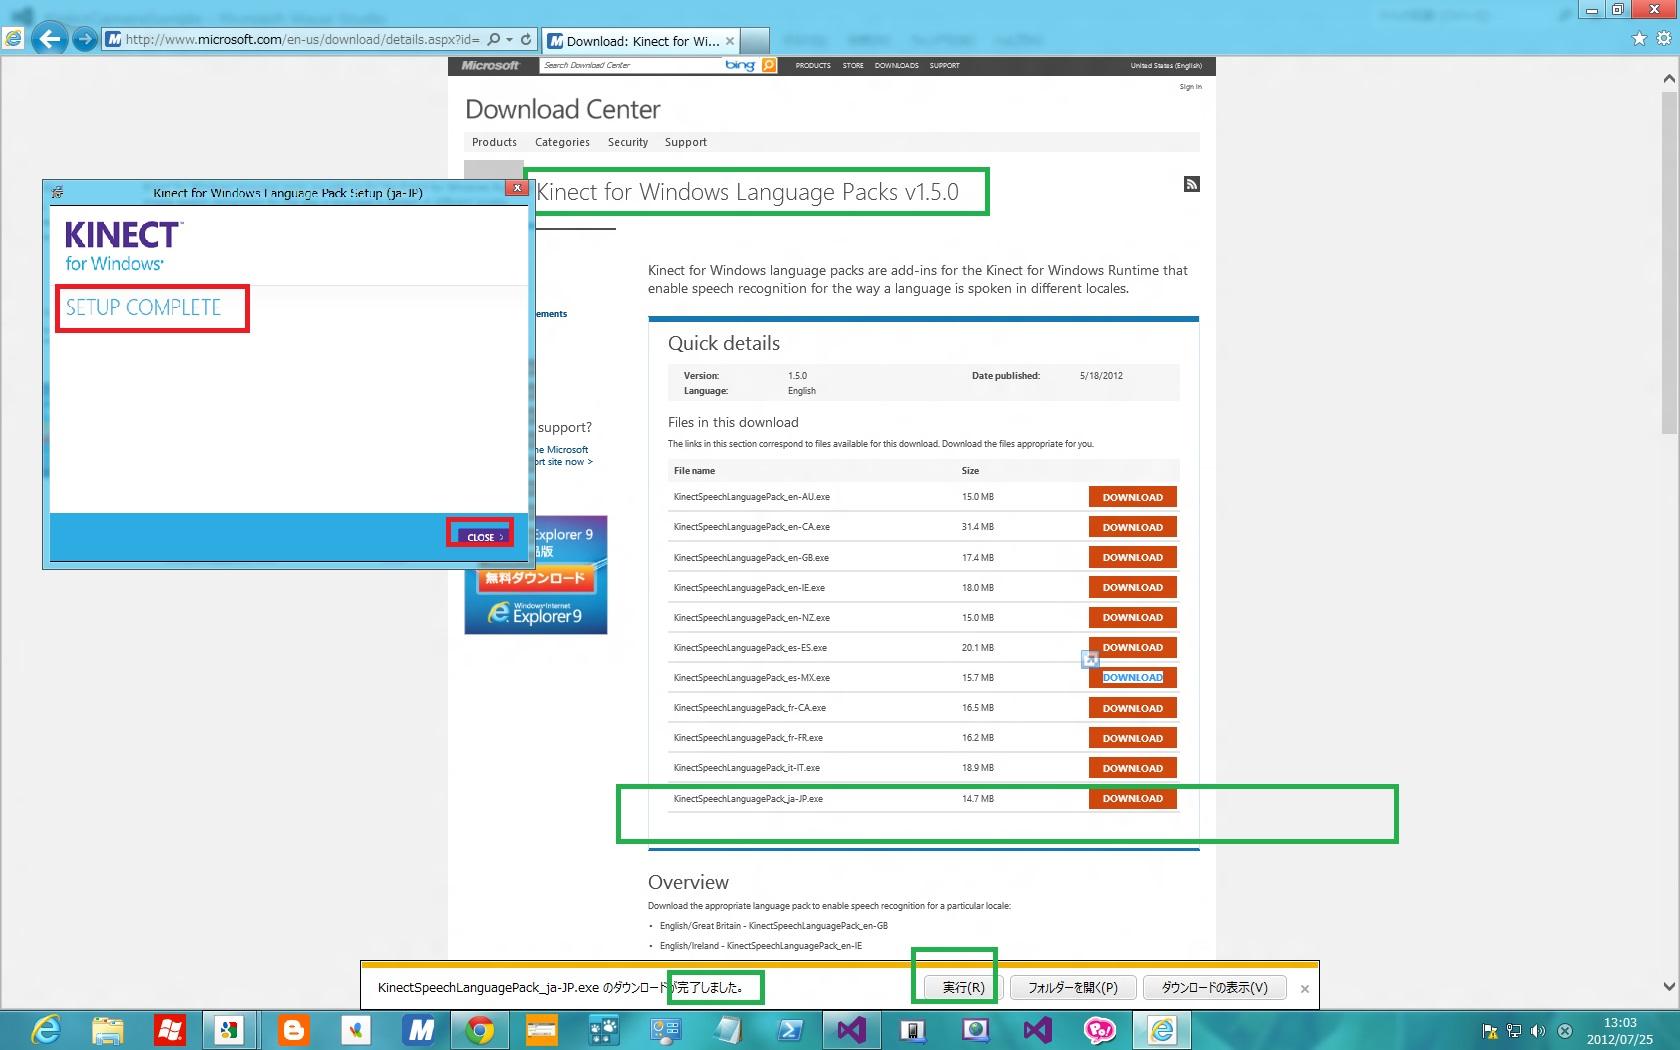Click the network icon in the system tray

pos(1514,1031)
